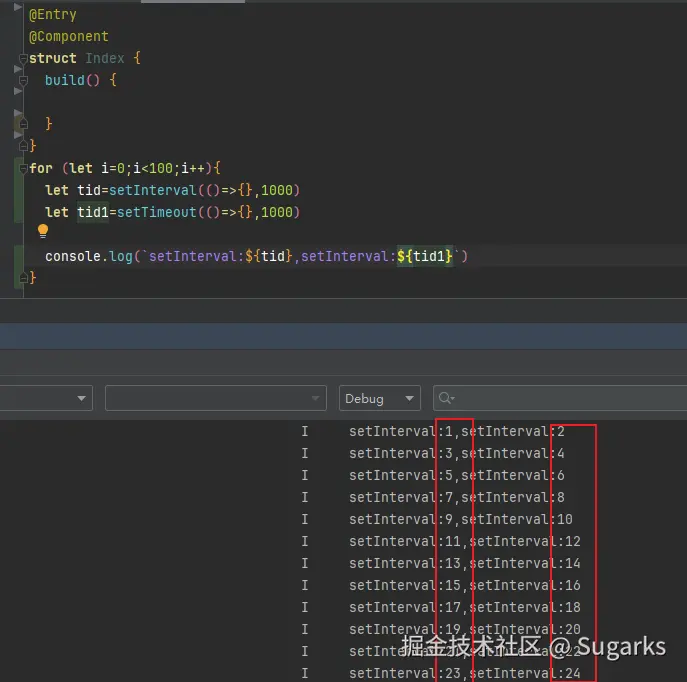Select log line setInterval:13,setInterval:14
This screenshot has height=682, width=687.
pyautogui.click(x=464, y=563)
